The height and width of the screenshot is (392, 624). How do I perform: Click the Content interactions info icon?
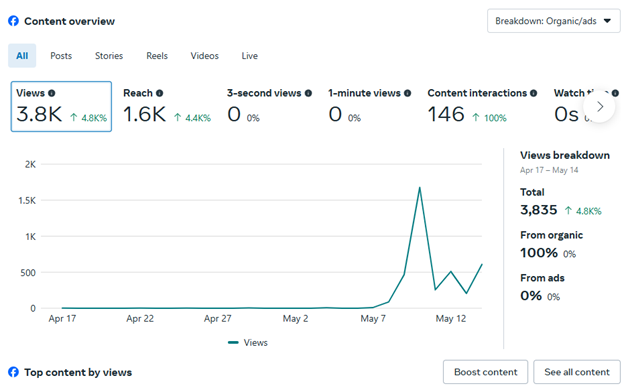pos(534,93)
